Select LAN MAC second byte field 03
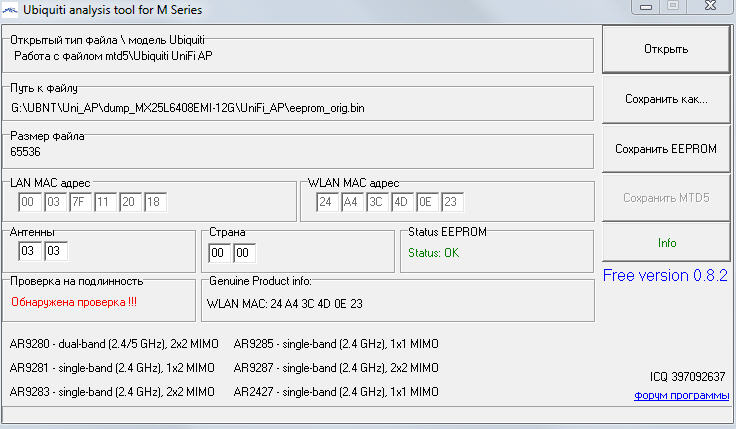The width and height of the screenshot is (736, 429). click(55, 202)
